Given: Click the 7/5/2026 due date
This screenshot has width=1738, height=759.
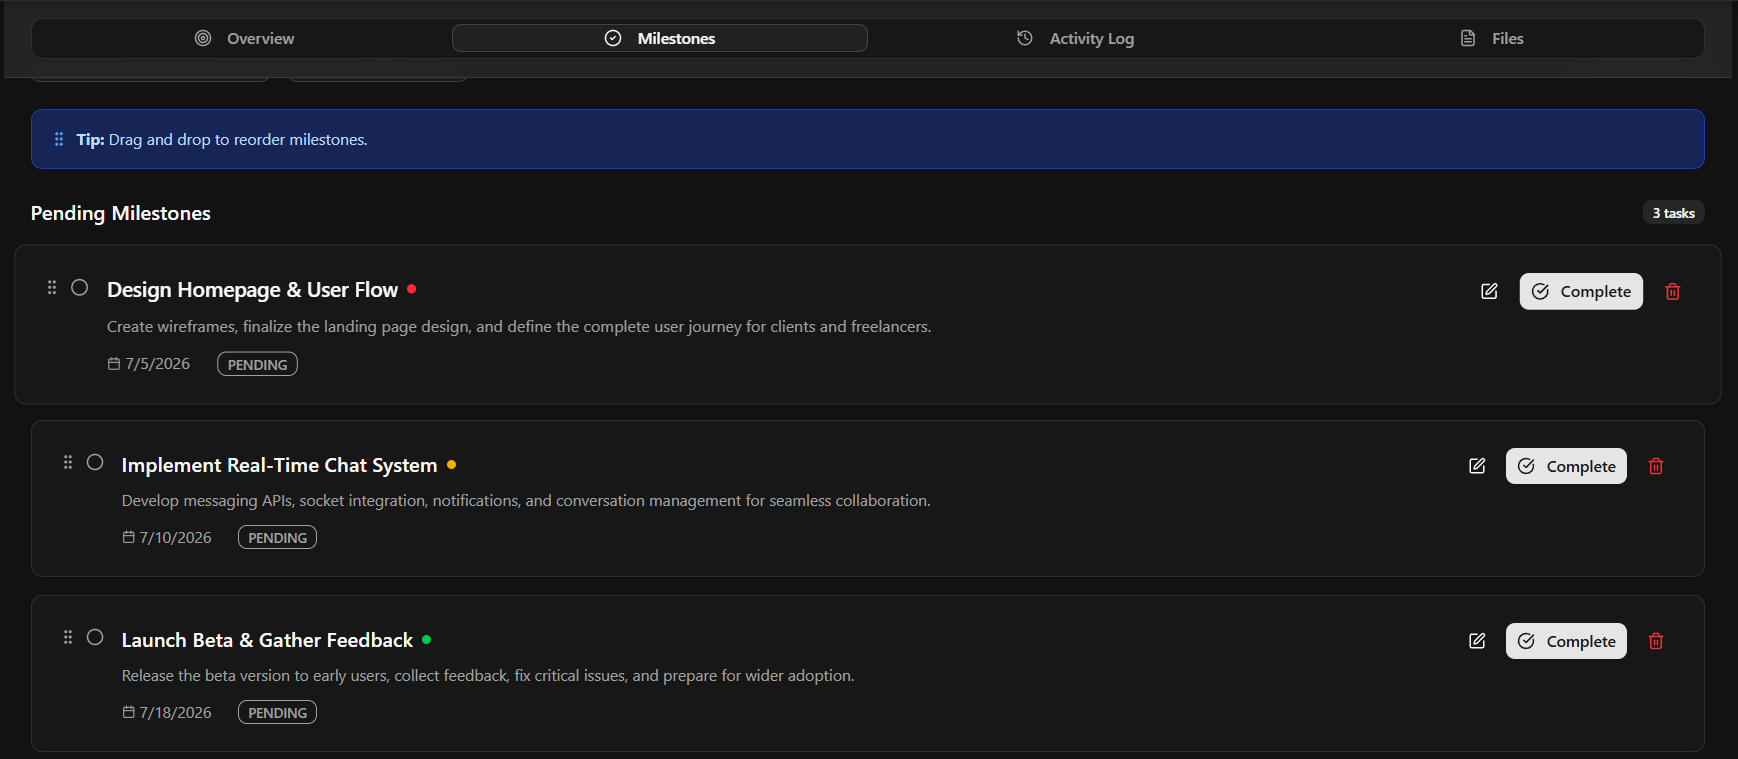Looking at the screenshot, I should [157, 364].
